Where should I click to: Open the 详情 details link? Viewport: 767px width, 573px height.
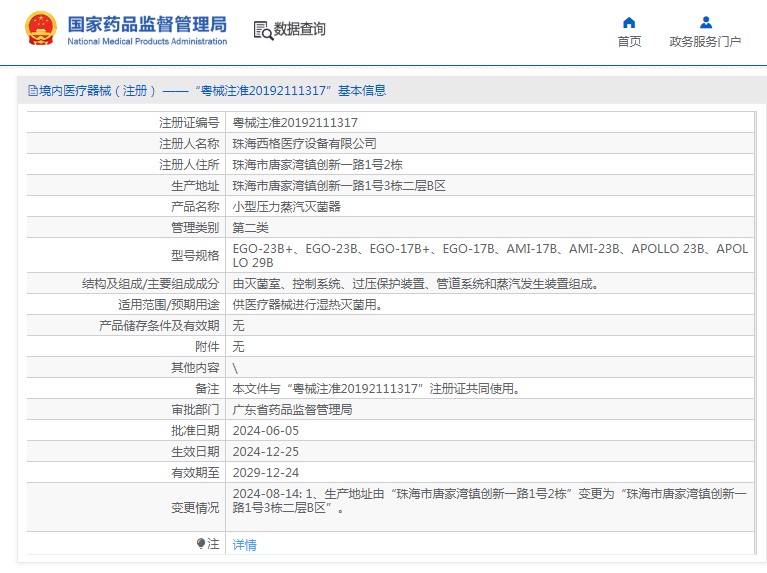[x=244, y=545]
